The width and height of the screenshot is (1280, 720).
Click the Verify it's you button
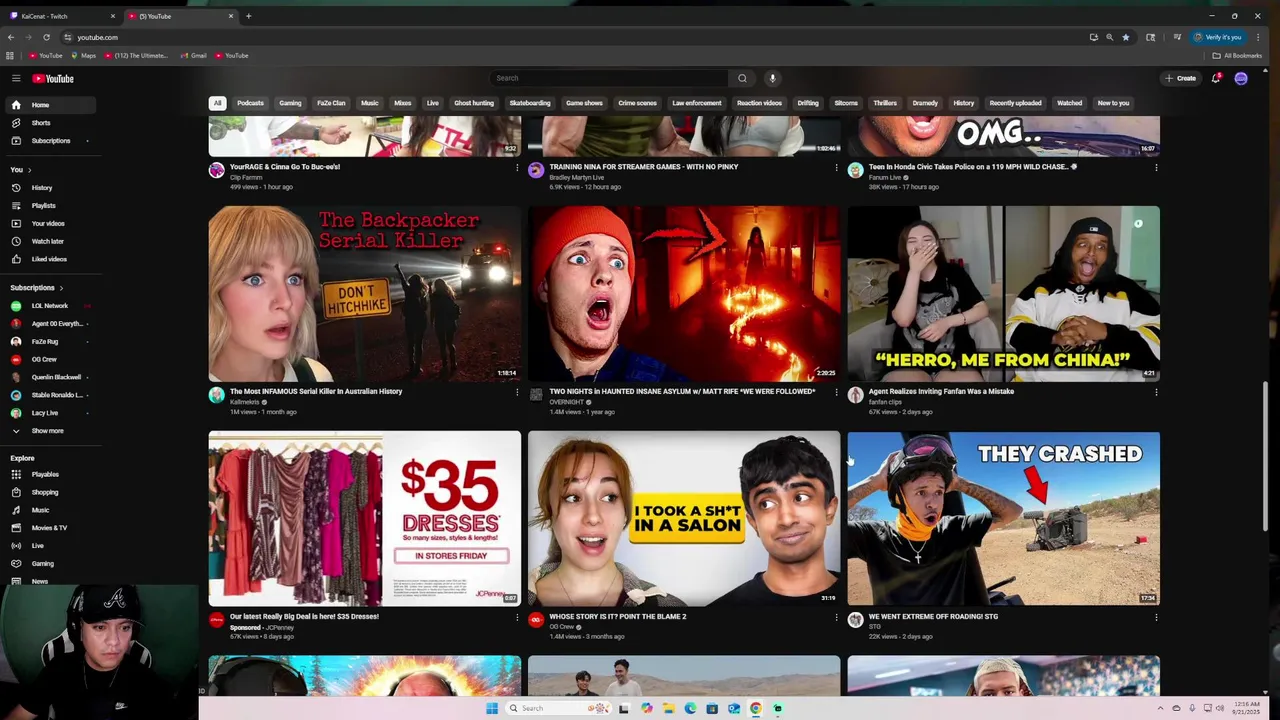pos(1218,37)
